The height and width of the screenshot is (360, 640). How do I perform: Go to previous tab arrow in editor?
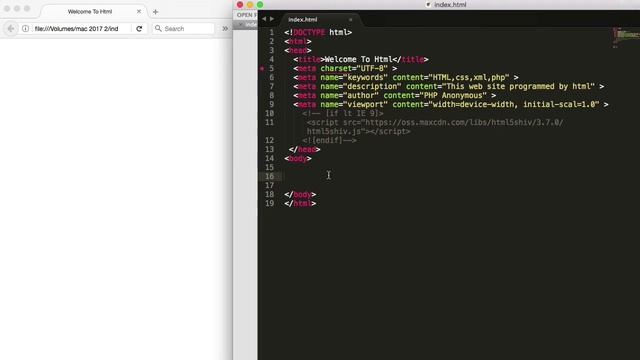(264, 19)
